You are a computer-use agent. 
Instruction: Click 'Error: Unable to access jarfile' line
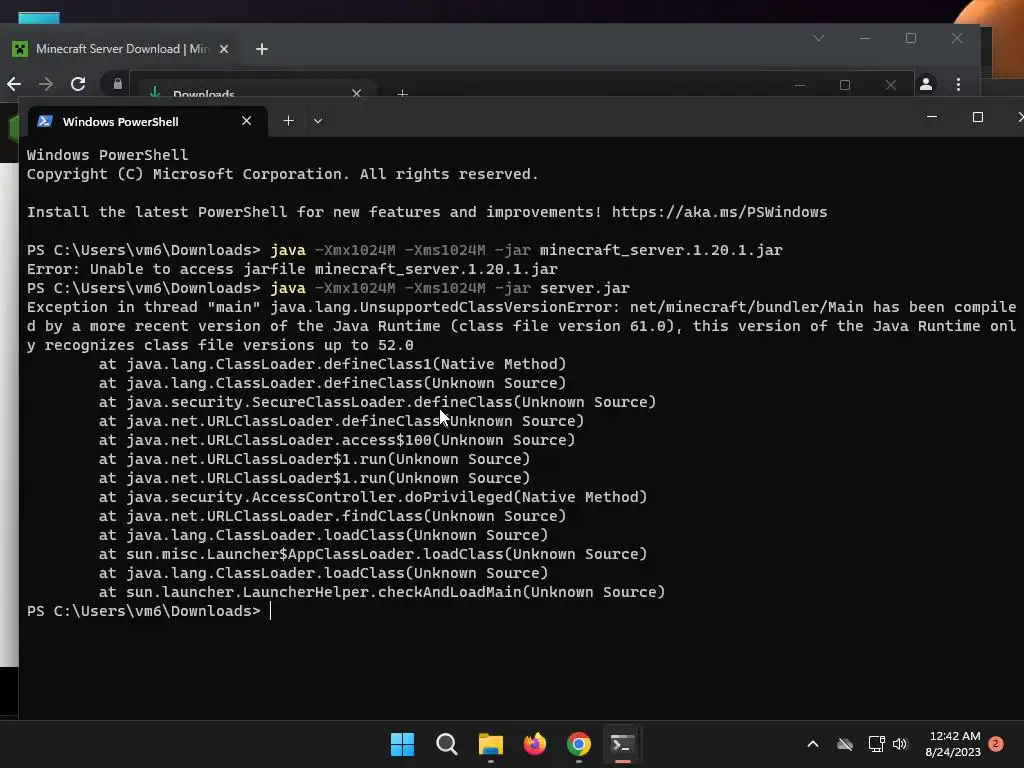(x=292, y=269)
